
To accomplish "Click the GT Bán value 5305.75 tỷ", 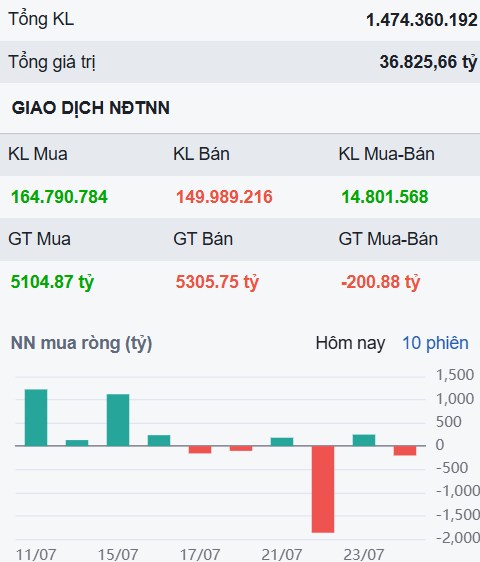I will coord(217,282).
